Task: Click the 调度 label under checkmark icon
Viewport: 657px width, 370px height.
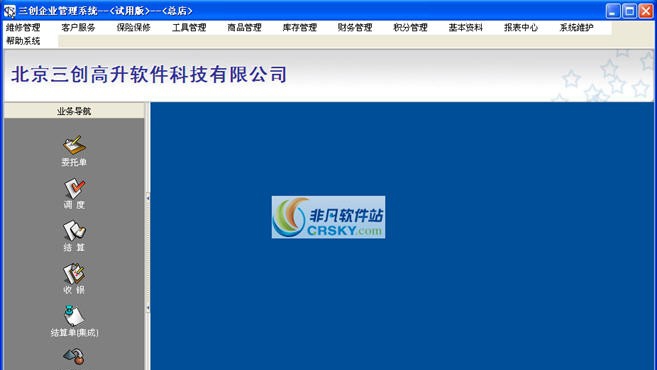Action: (x=74, y=205)
